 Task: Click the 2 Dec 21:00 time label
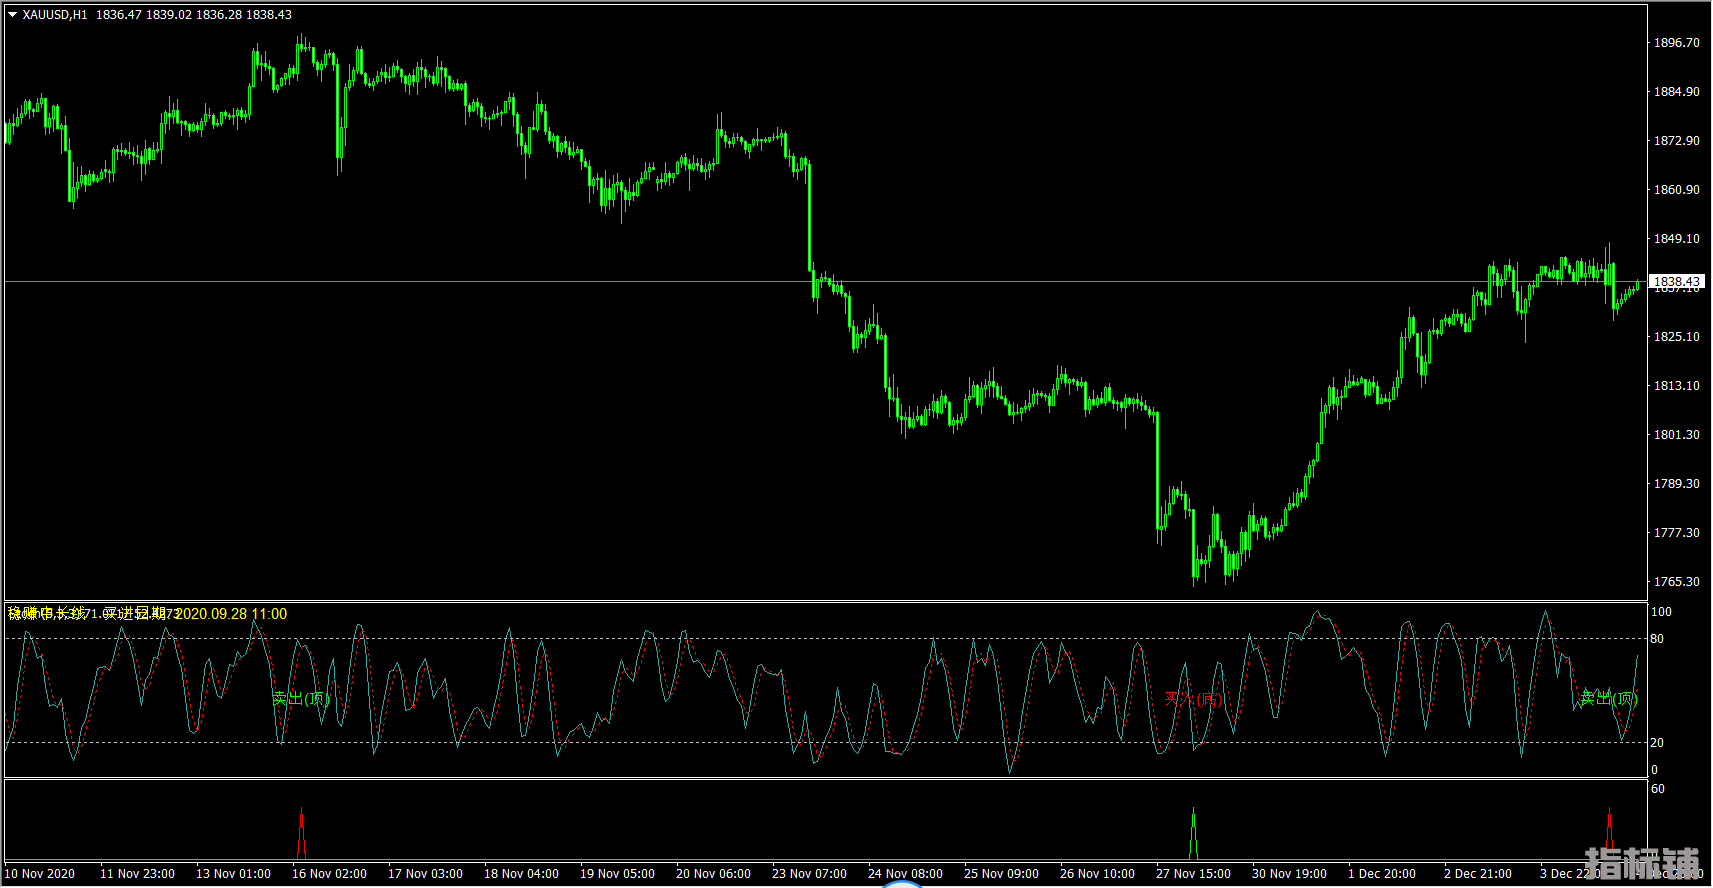[x=1478, y=874]
